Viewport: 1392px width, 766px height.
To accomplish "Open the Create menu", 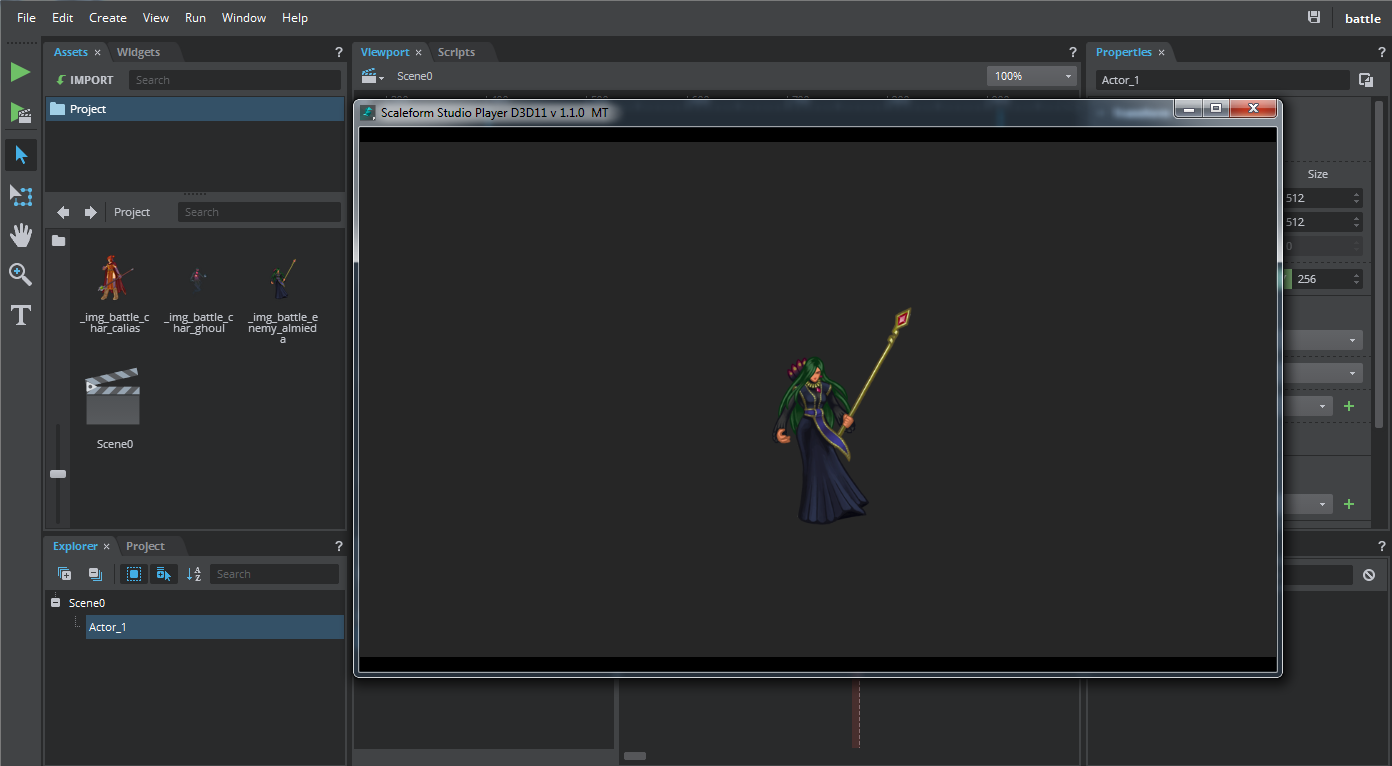I will 107,18.
